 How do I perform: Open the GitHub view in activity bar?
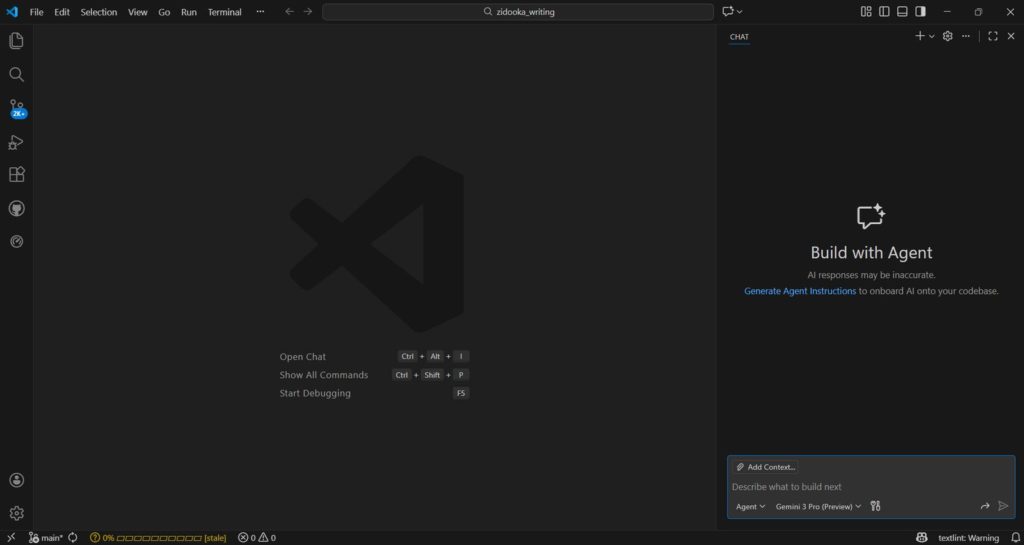(16, 208)
